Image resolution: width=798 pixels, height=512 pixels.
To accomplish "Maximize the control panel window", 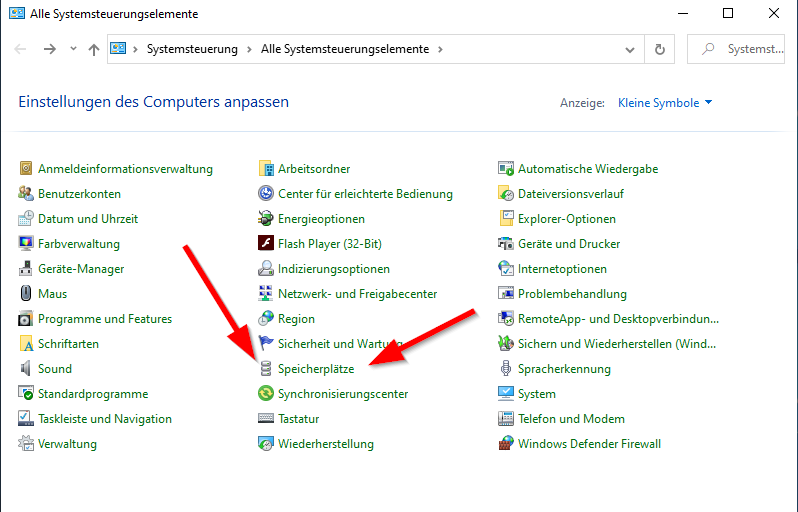I will click(x=728, y=13).
